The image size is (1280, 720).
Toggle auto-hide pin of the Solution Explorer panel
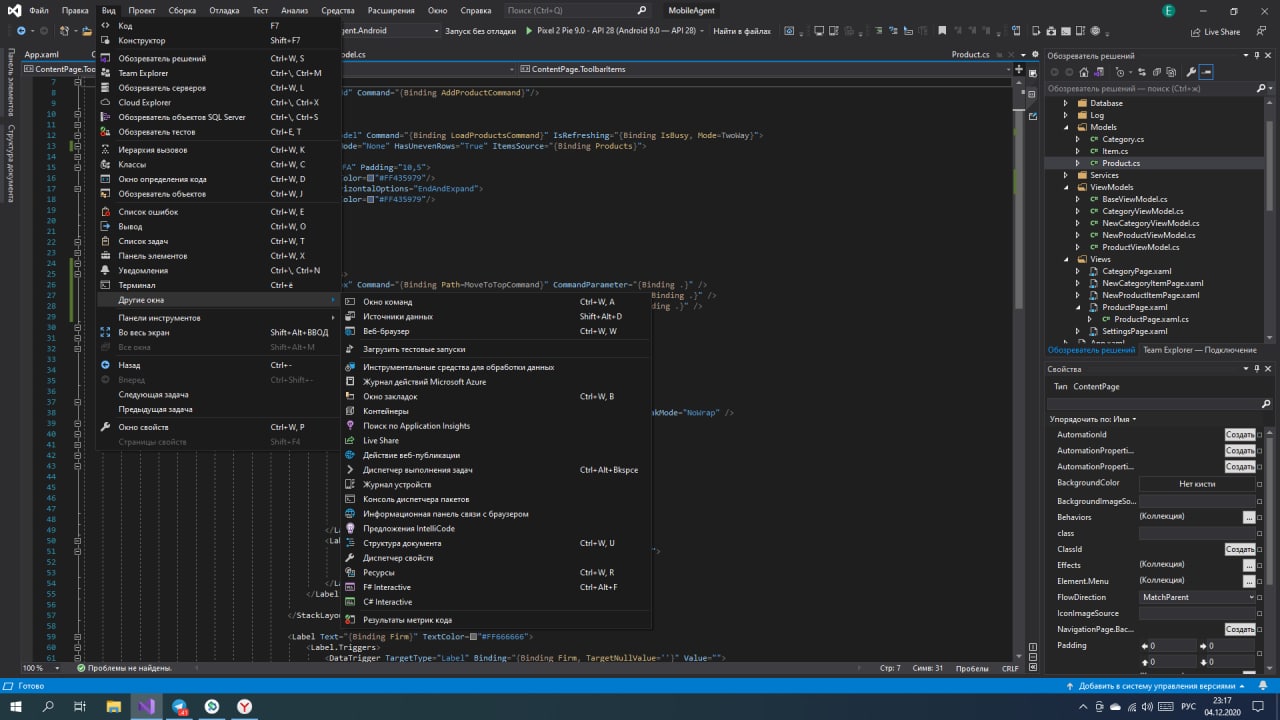(1257, 55)
